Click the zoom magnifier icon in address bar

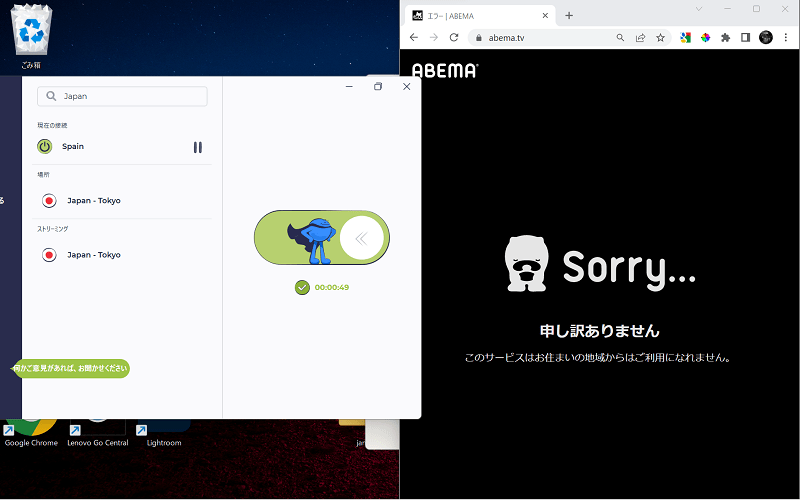click(x=620, y=37)
